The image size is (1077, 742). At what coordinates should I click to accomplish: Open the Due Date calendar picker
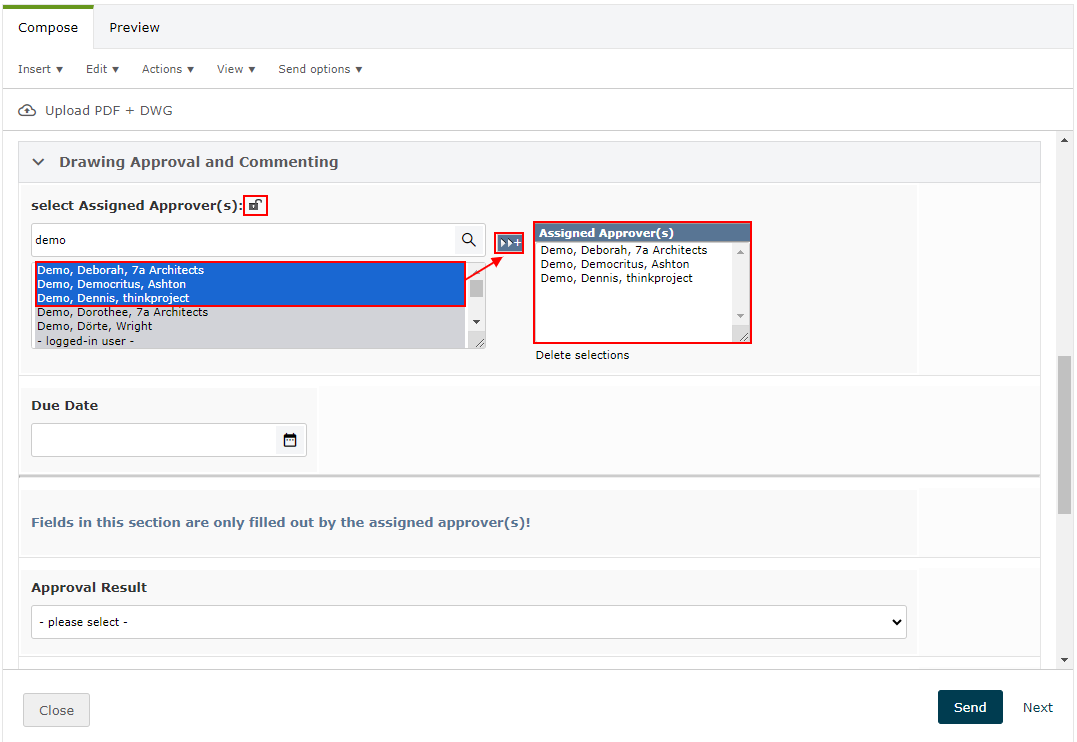(x=290, y=440)
